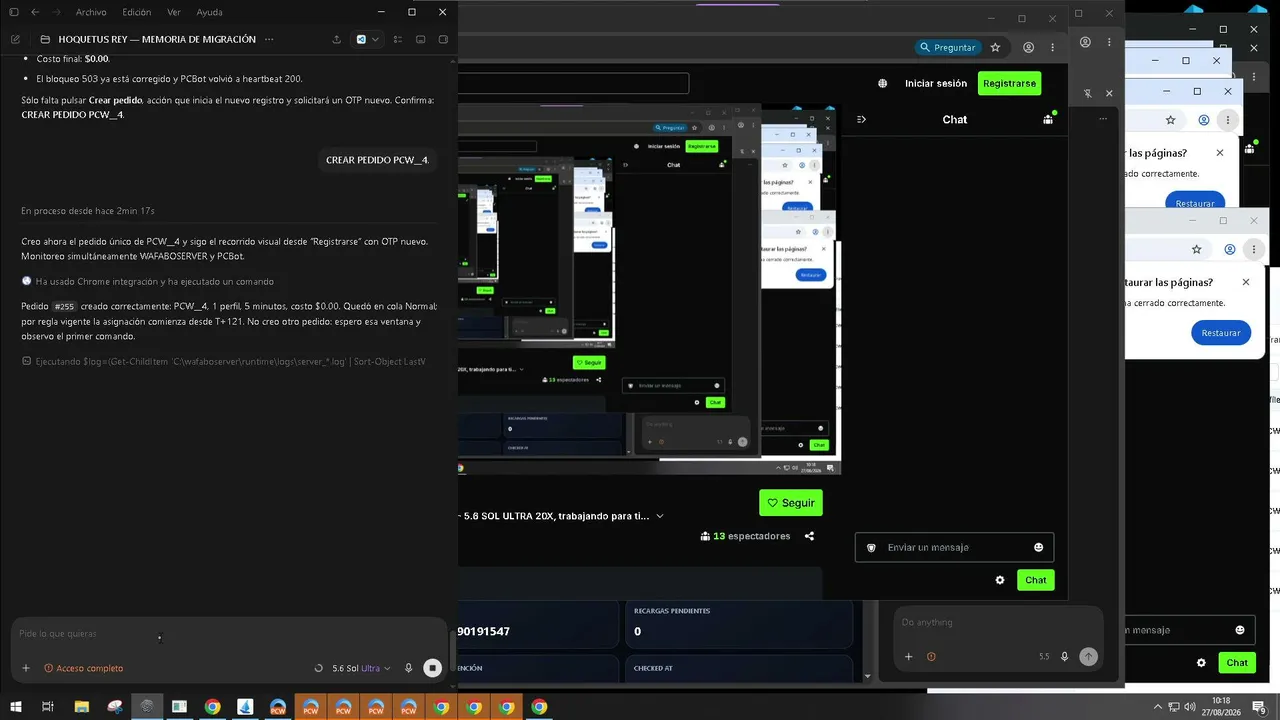Click the '13 espectadores' viewer count
1280x720 pixels.
coord(745,536)
